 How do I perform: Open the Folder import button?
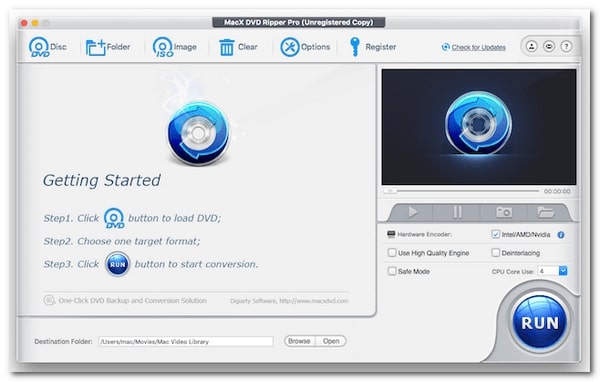tap(108, 47)
